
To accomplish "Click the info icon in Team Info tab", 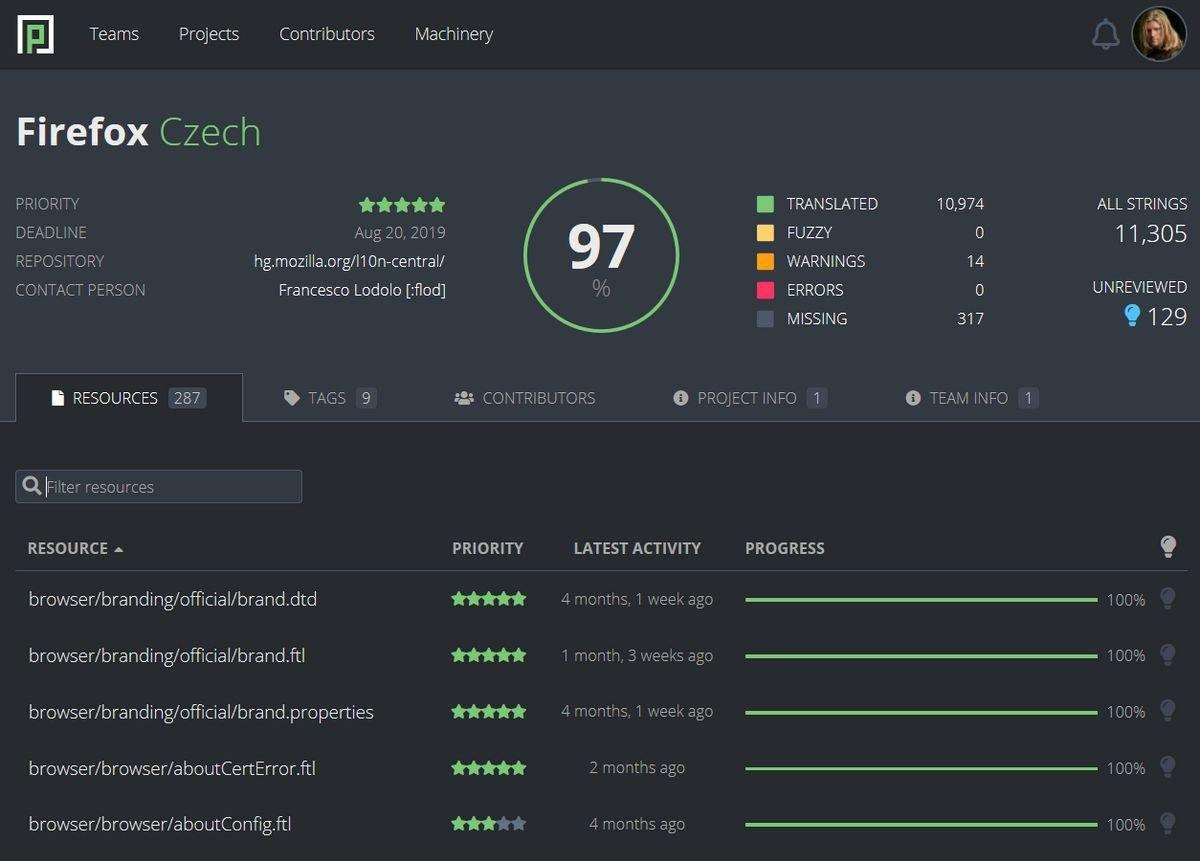I will click(912, 398).
